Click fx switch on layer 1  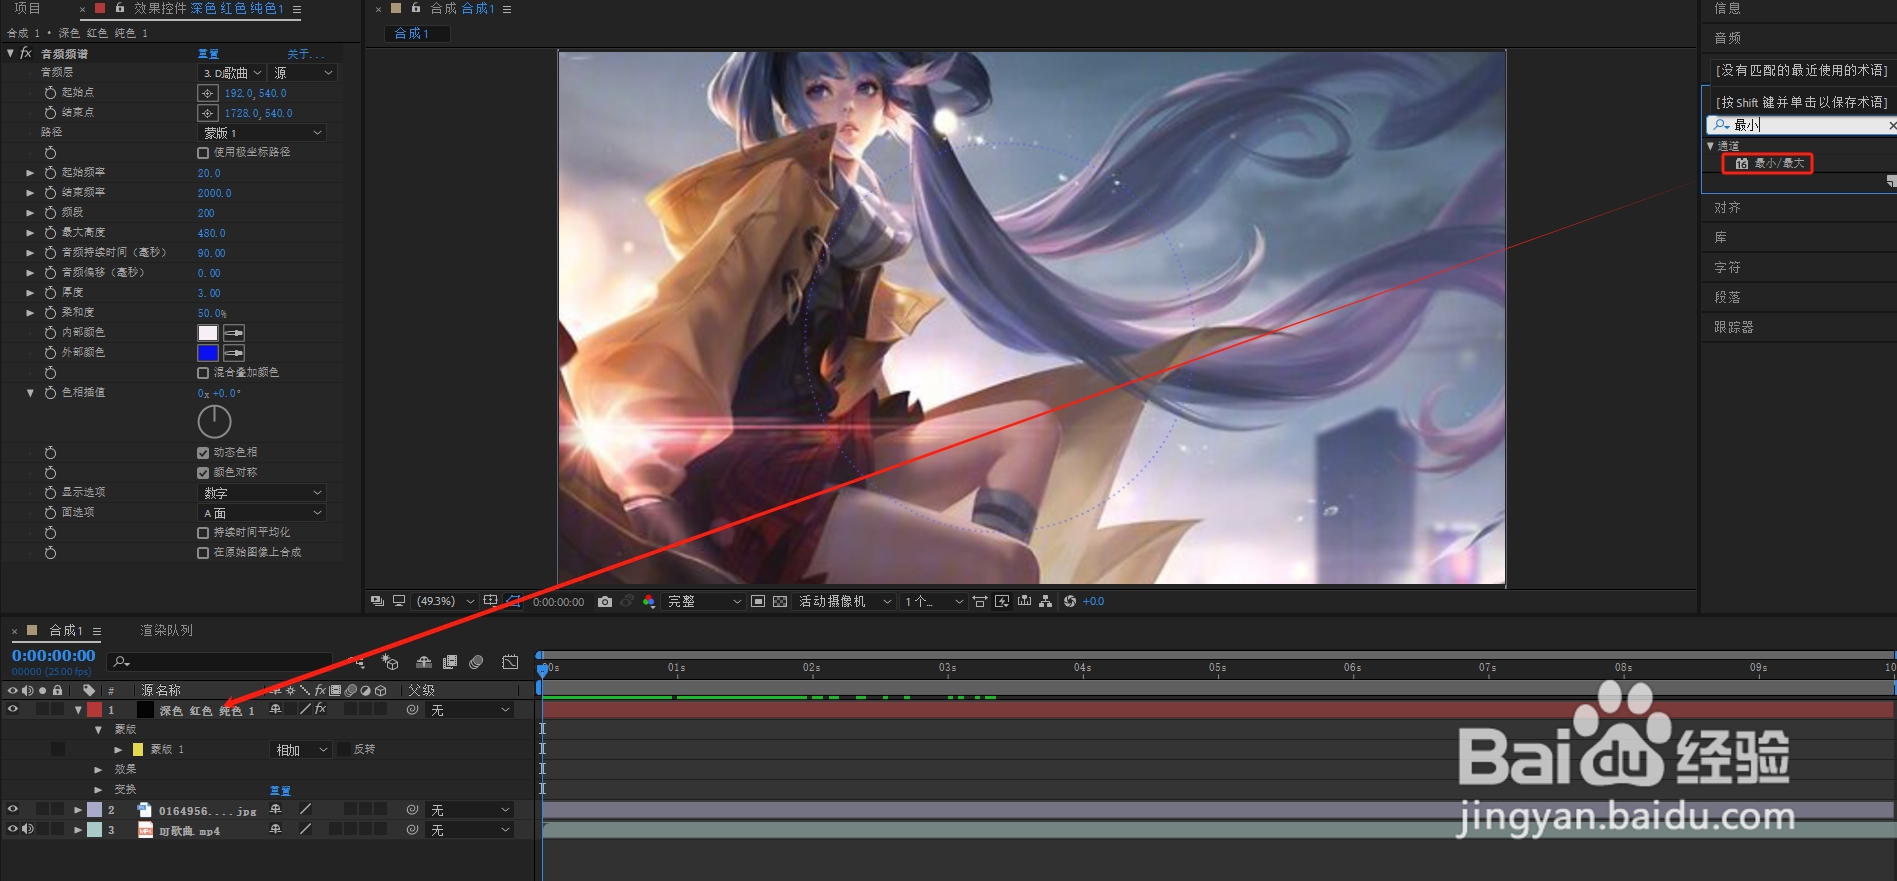320,709
